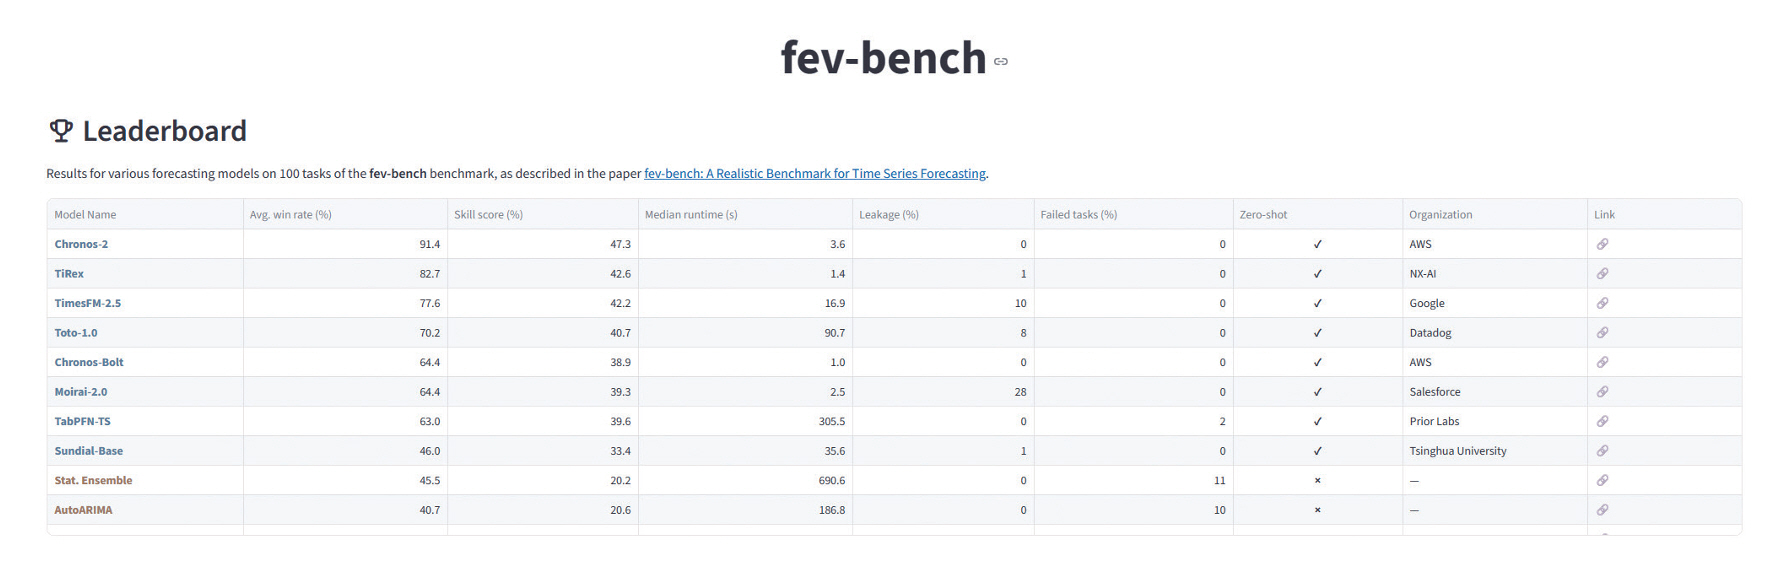Image resolution: width=1787 pixels, height=580 pixels.
Task: Open the link icon in TabPFN-TS row
Action: 1602,421
